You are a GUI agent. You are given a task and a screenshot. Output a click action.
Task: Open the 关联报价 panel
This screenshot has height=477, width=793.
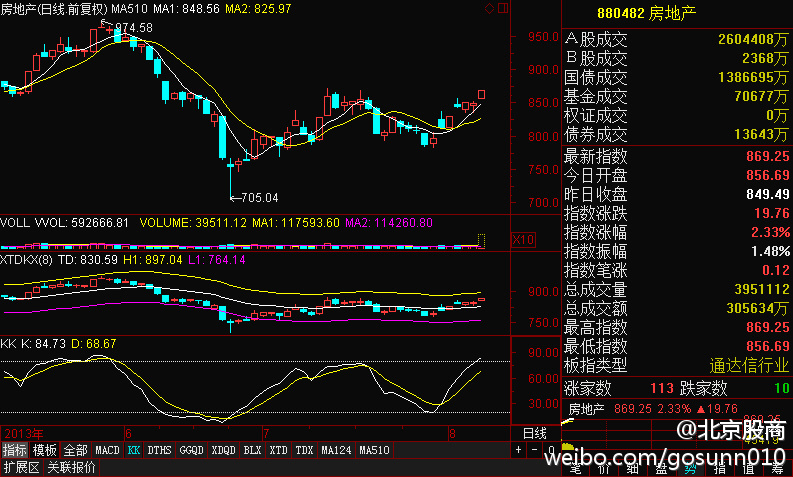point(72,467)
